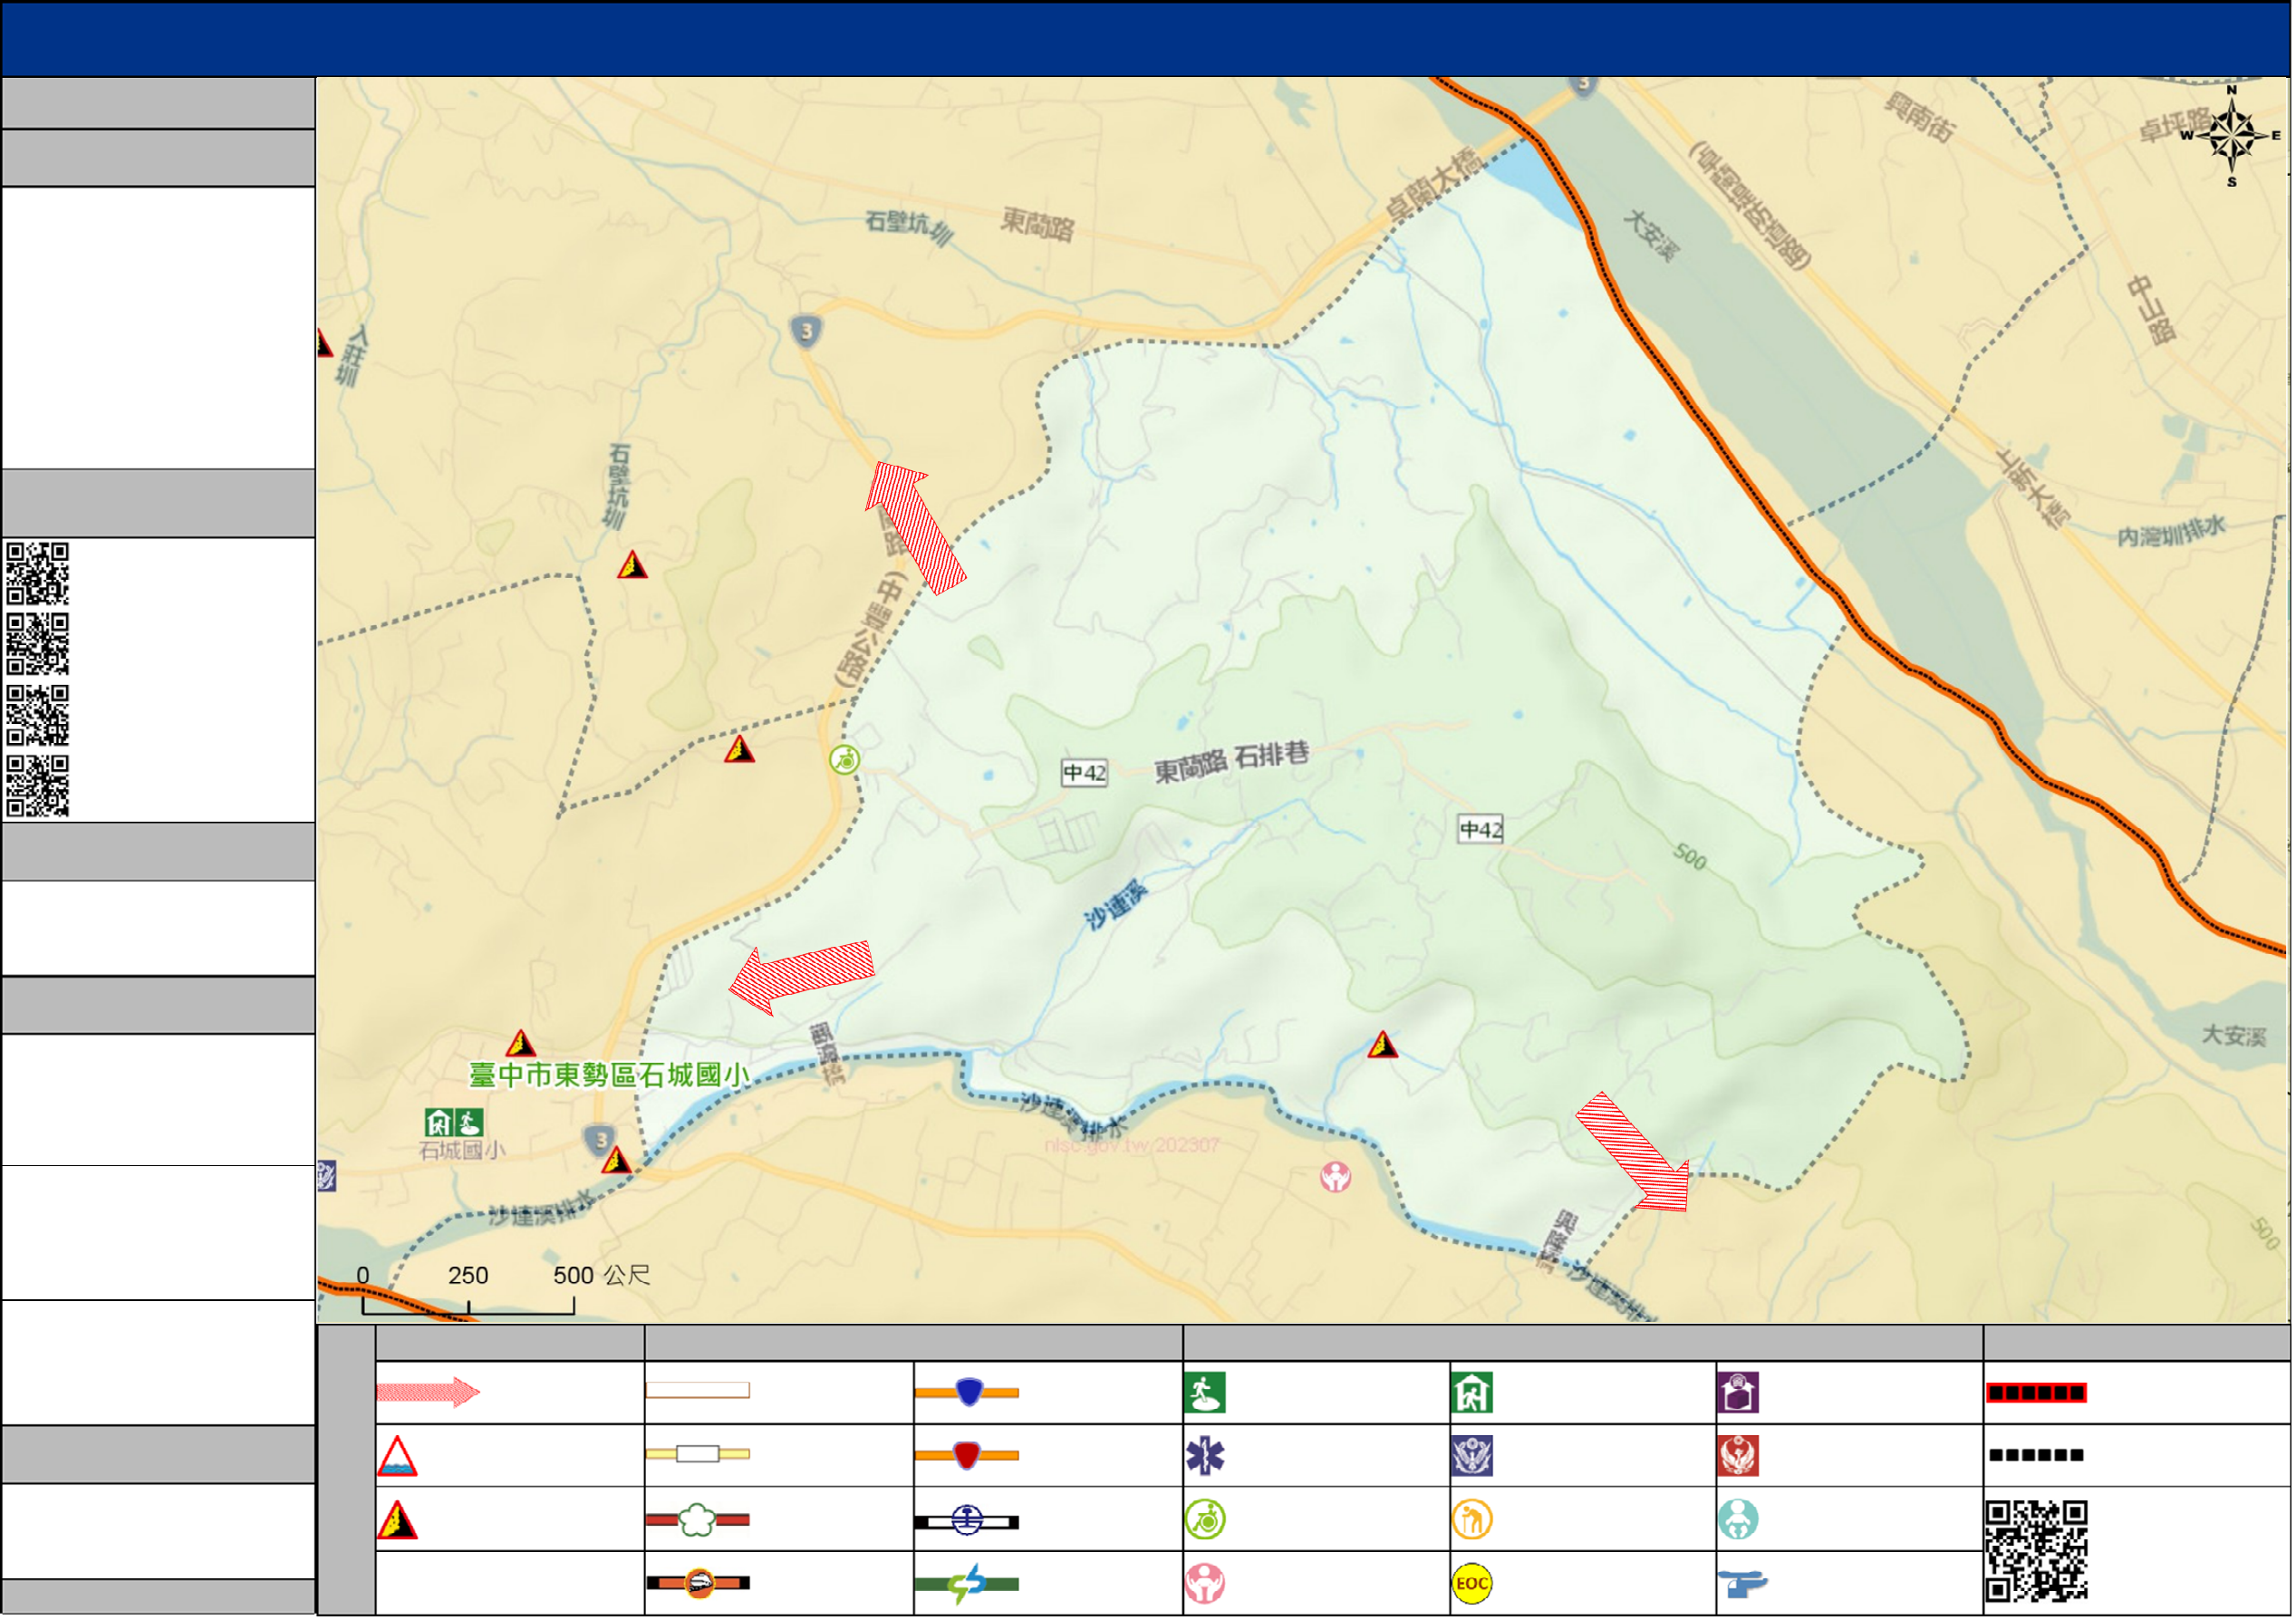This screenshot has width=2296, height=1620.
Task: Click the flood warning triangle legend icon
Action: point(397,1457)
